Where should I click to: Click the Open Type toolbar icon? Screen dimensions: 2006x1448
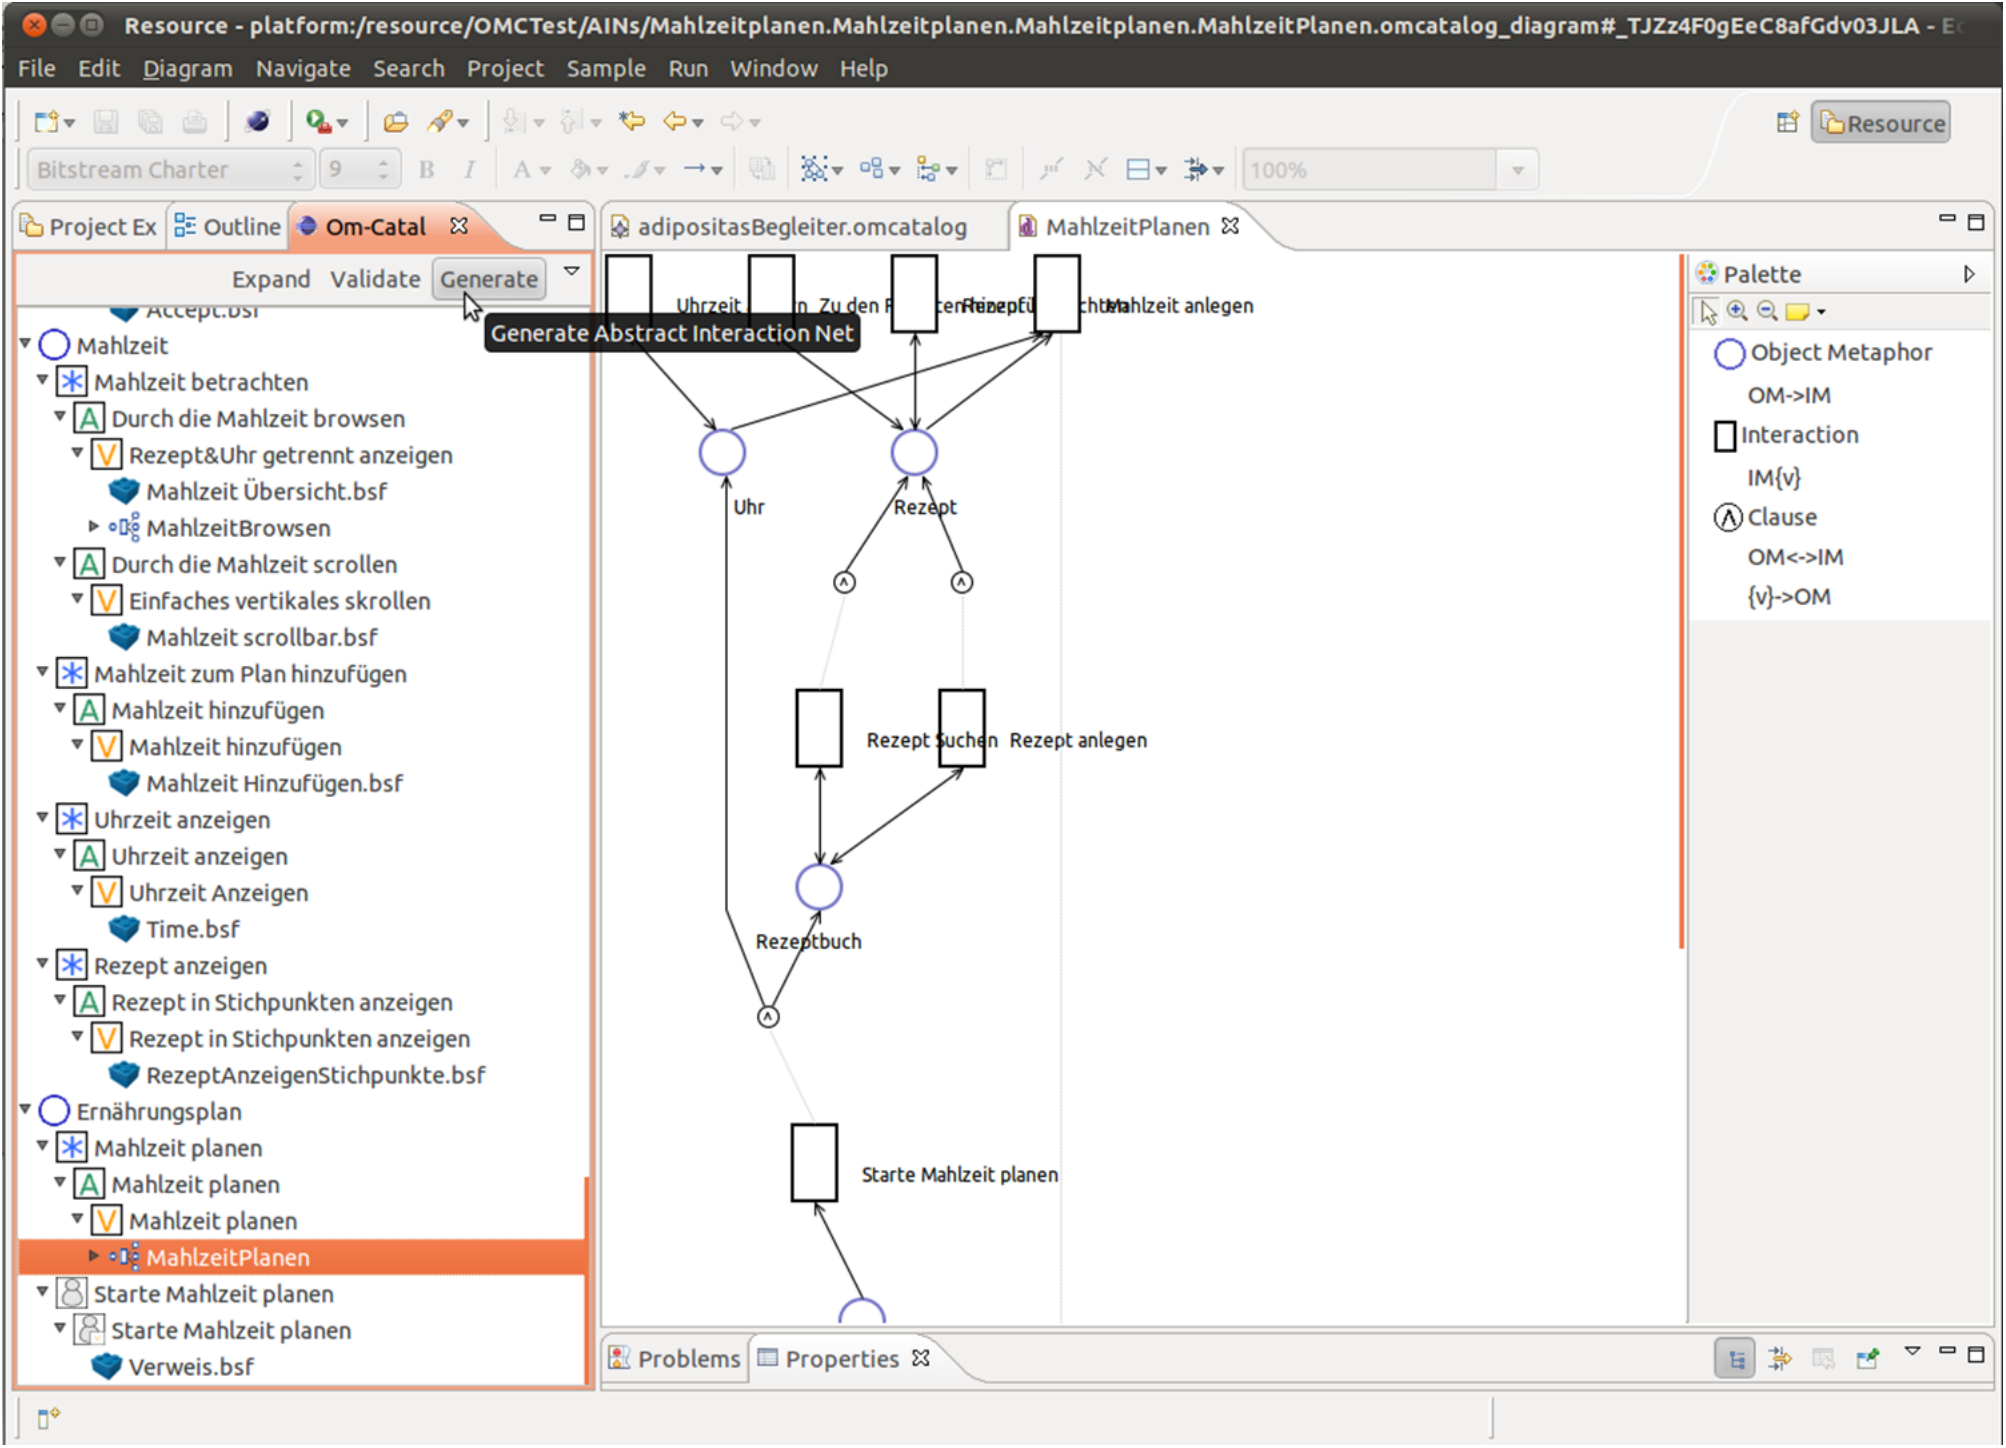point(396,122)
